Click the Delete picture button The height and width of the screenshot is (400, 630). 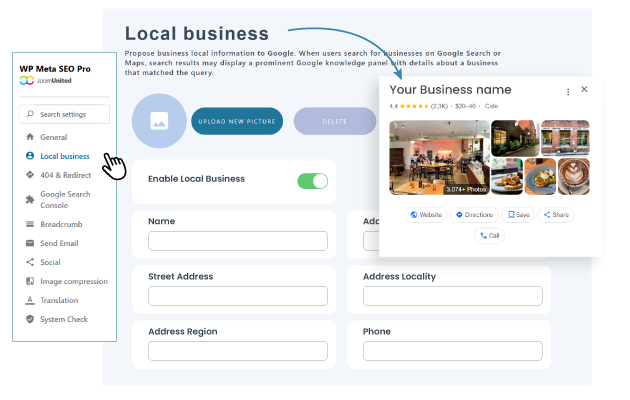335,121
